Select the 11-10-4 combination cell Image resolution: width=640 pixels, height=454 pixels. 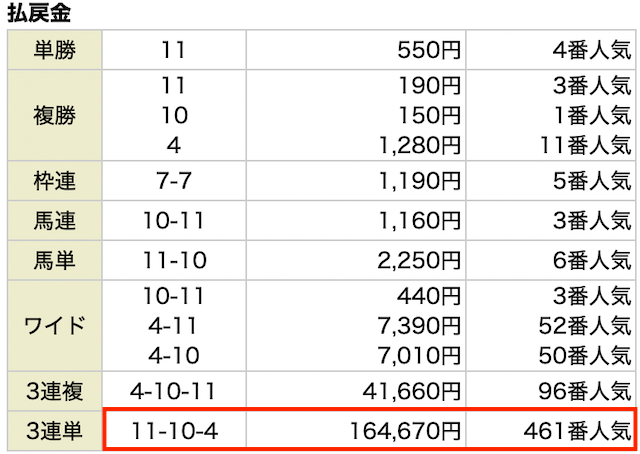(x=174, y=431)
